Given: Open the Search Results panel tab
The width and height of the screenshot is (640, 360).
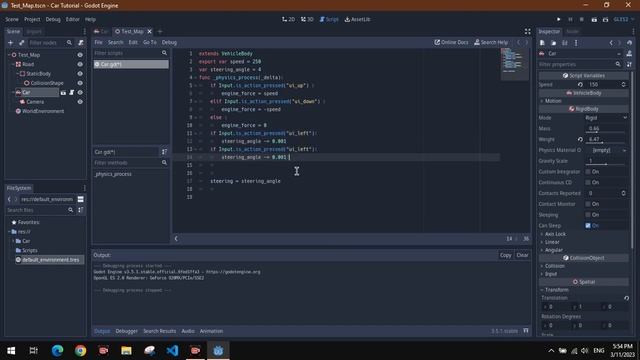Looking at the screenshot, I should click(x=160, y=331).
